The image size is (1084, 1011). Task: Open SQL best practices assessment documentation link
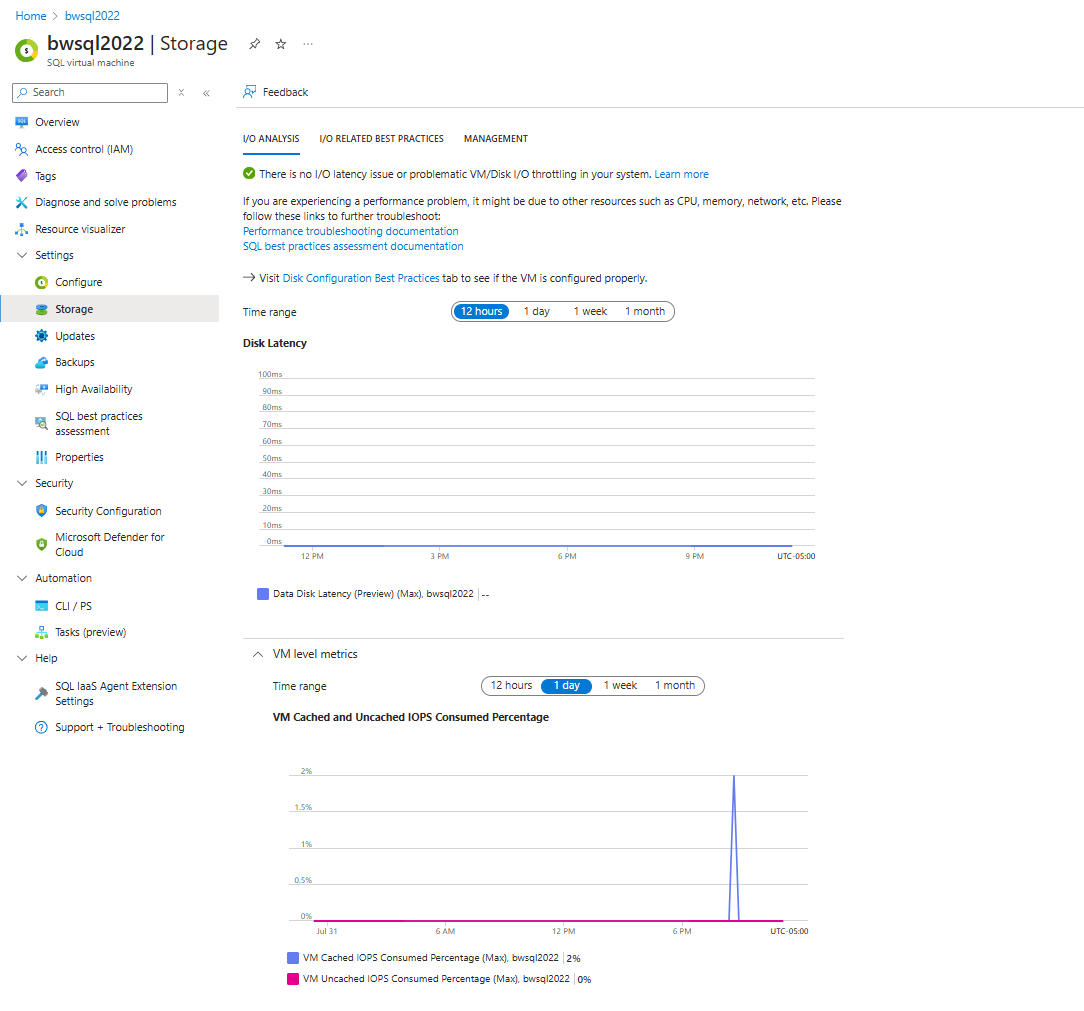[353, 246]
